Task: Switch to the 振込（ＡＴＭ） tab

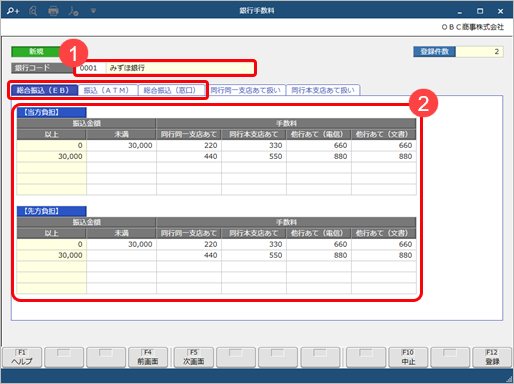Action: click(108, 90)
